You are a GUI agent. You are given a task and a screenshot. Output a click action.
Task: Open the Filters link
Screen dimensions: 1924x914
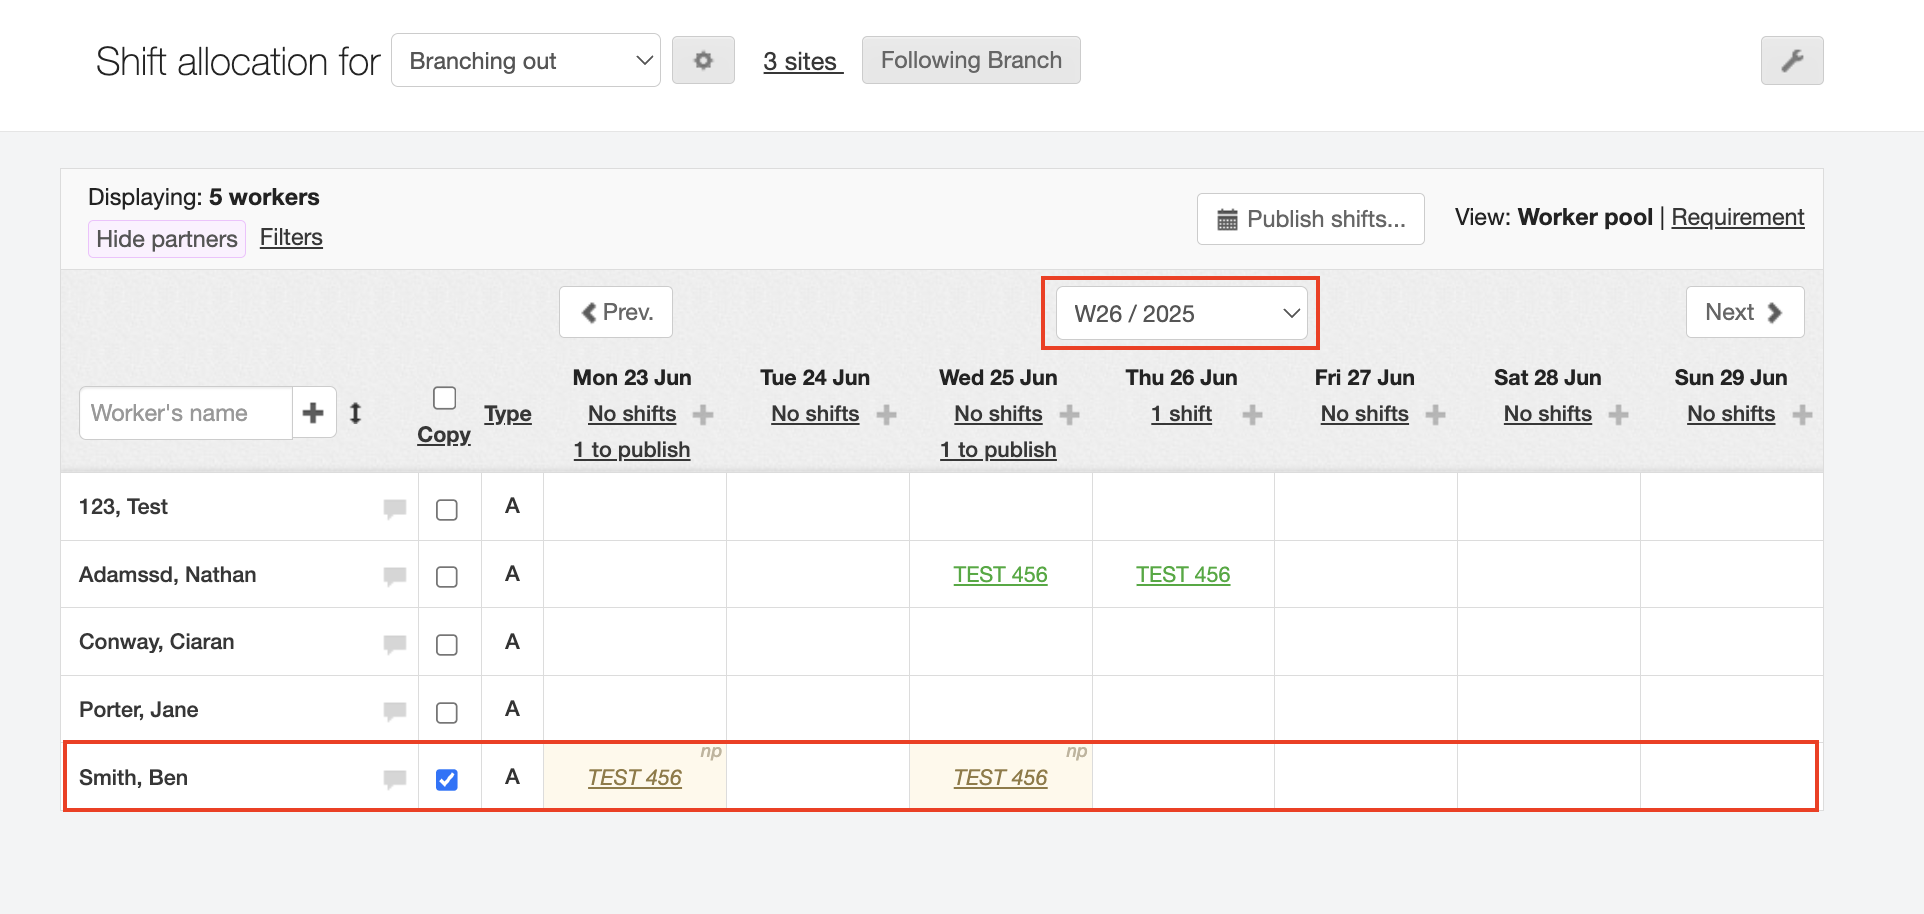pos(291,238)
